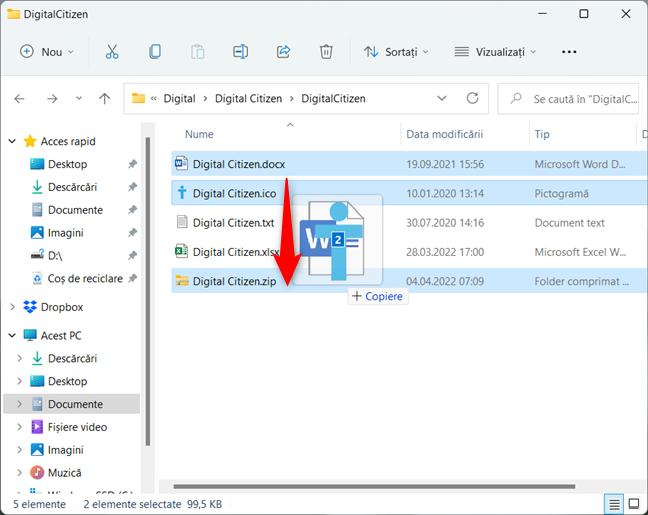This screenshot has width=648, height=515.
Task: Go up one folder level
Action: 105,98
